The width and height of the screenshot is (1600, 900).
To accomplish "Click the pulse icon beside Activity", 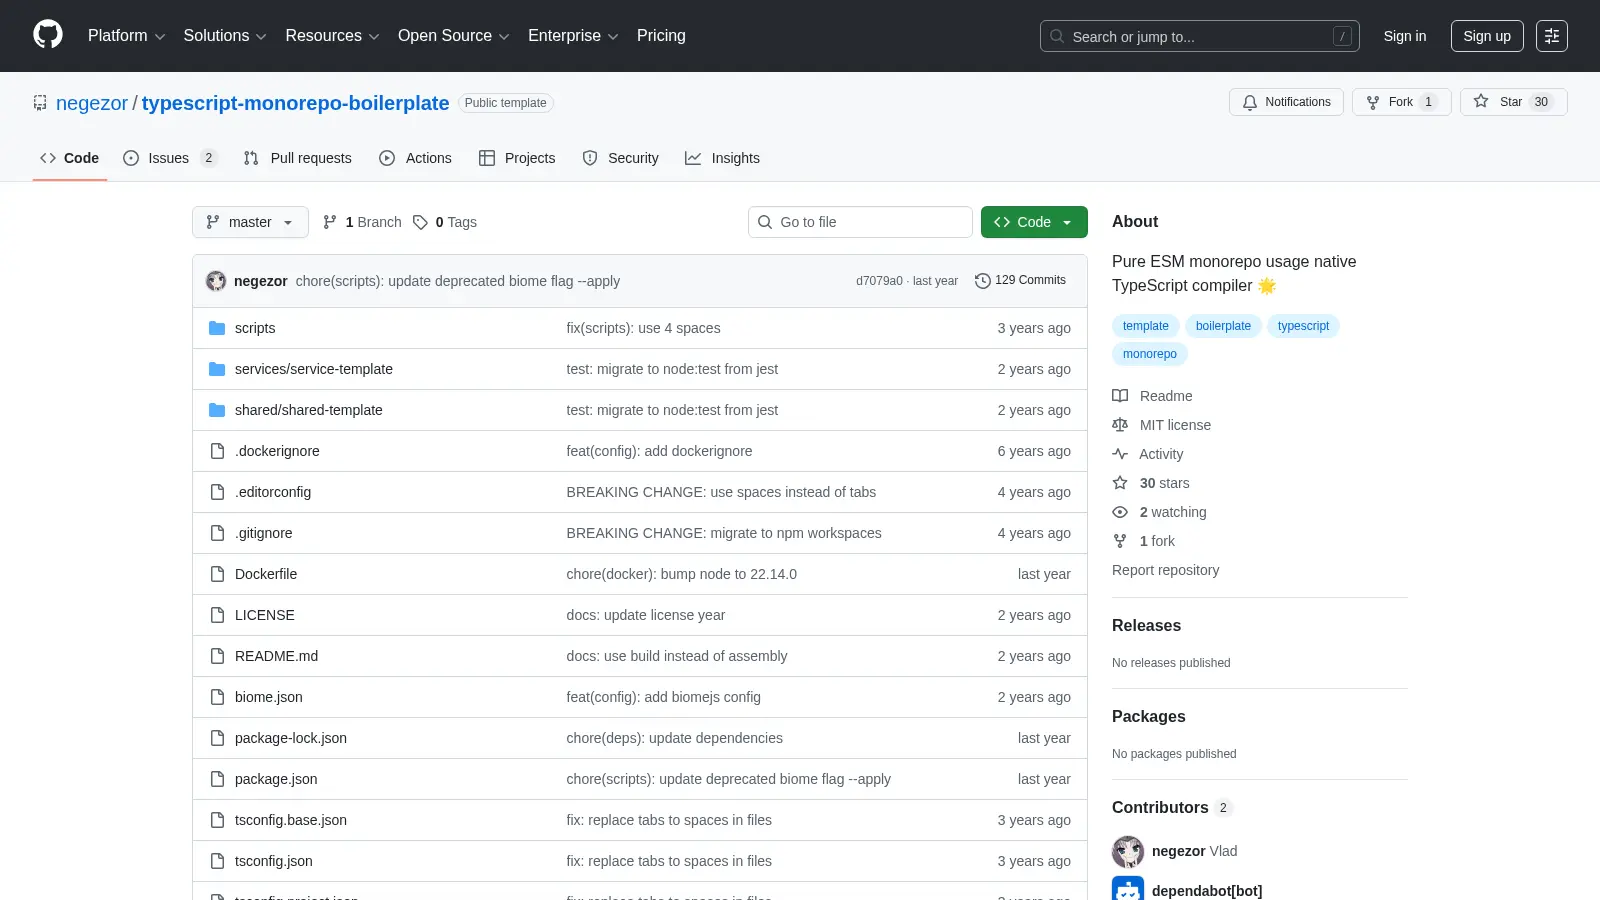I will pos(1120,454).
